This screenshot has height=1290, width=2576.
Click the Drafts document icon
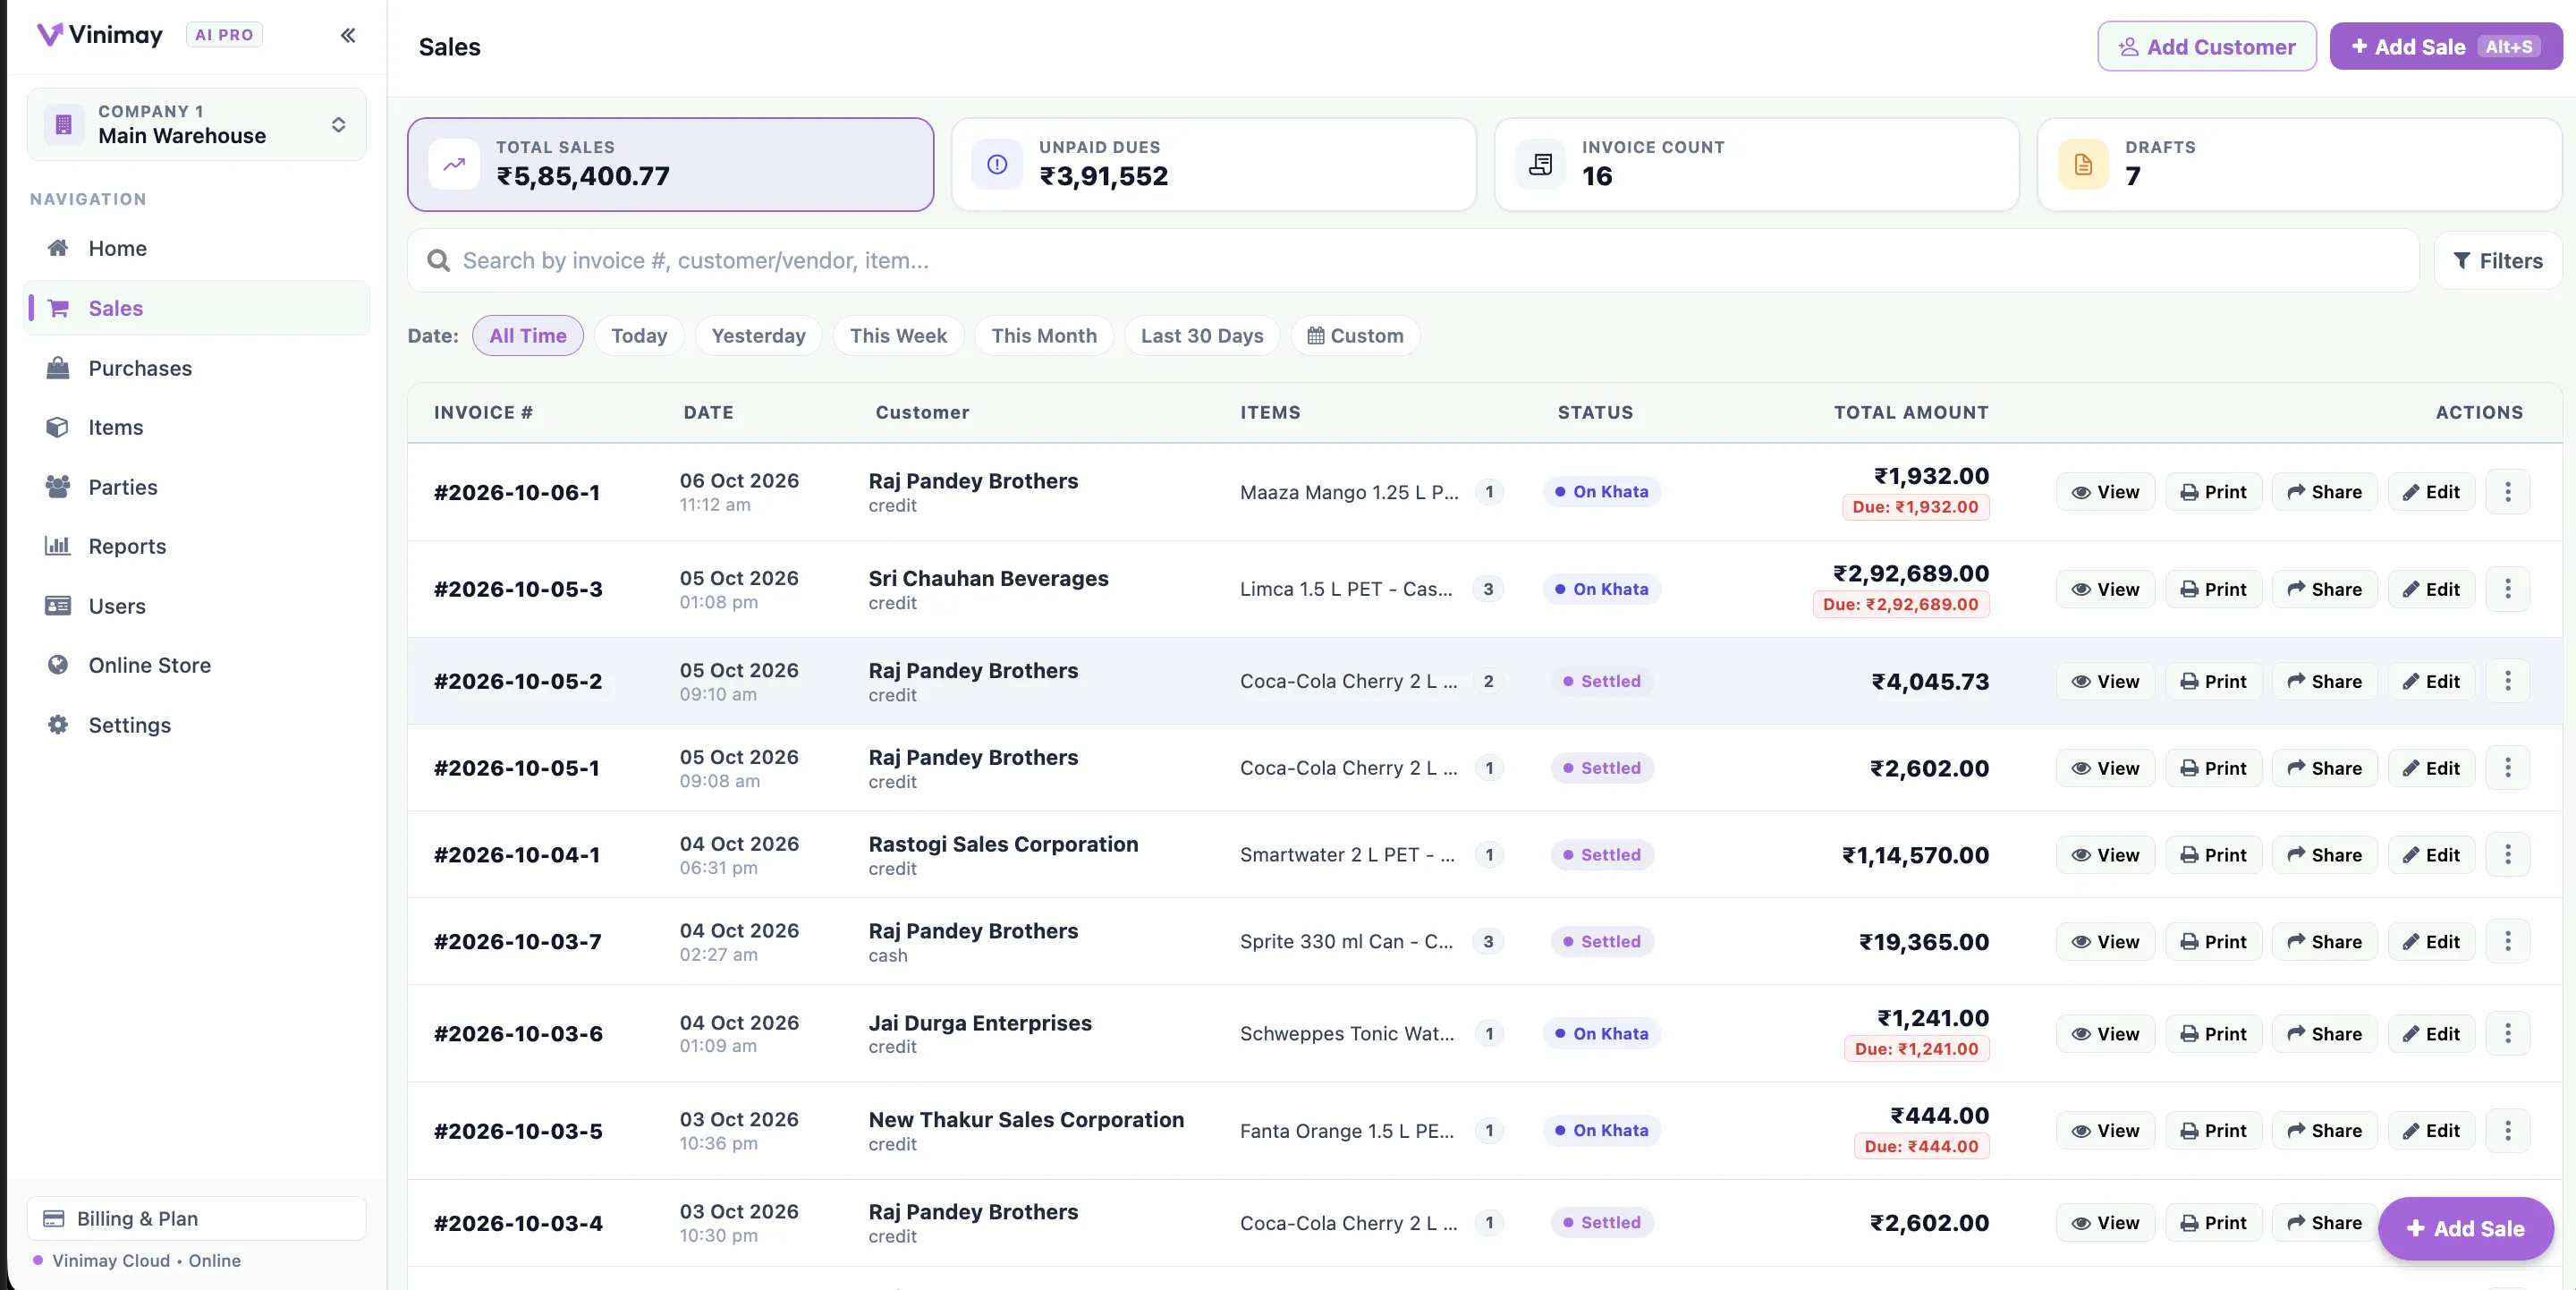[2084, 164]
